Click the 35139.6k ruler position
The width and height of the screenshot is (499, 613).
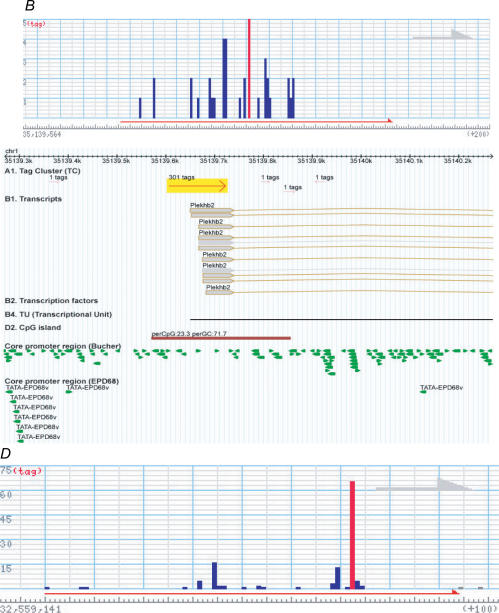(165, 160)
